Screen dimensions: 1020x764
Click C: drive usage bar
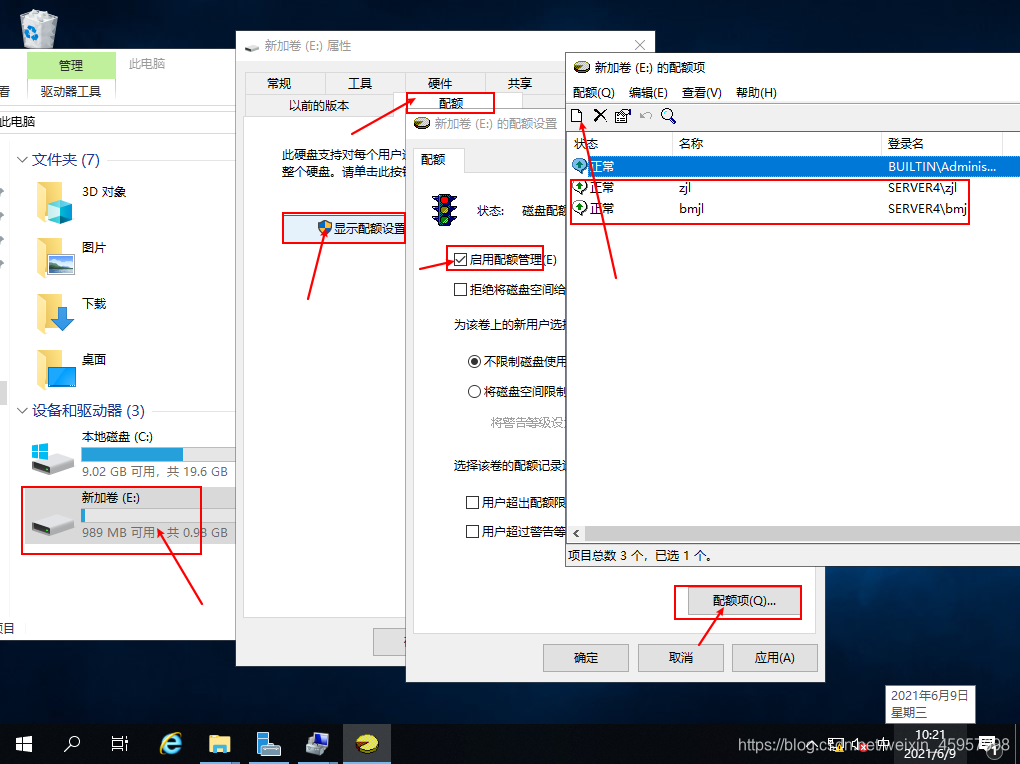(158, 454)
